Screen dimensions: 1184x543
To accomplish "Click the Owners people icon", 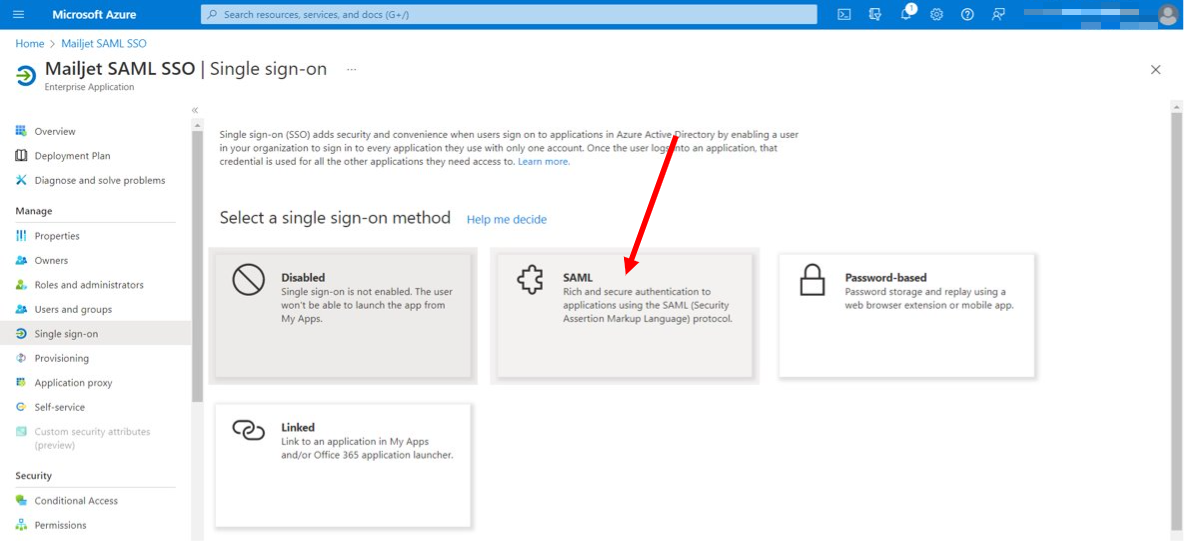I will click(x=21, y=261).
